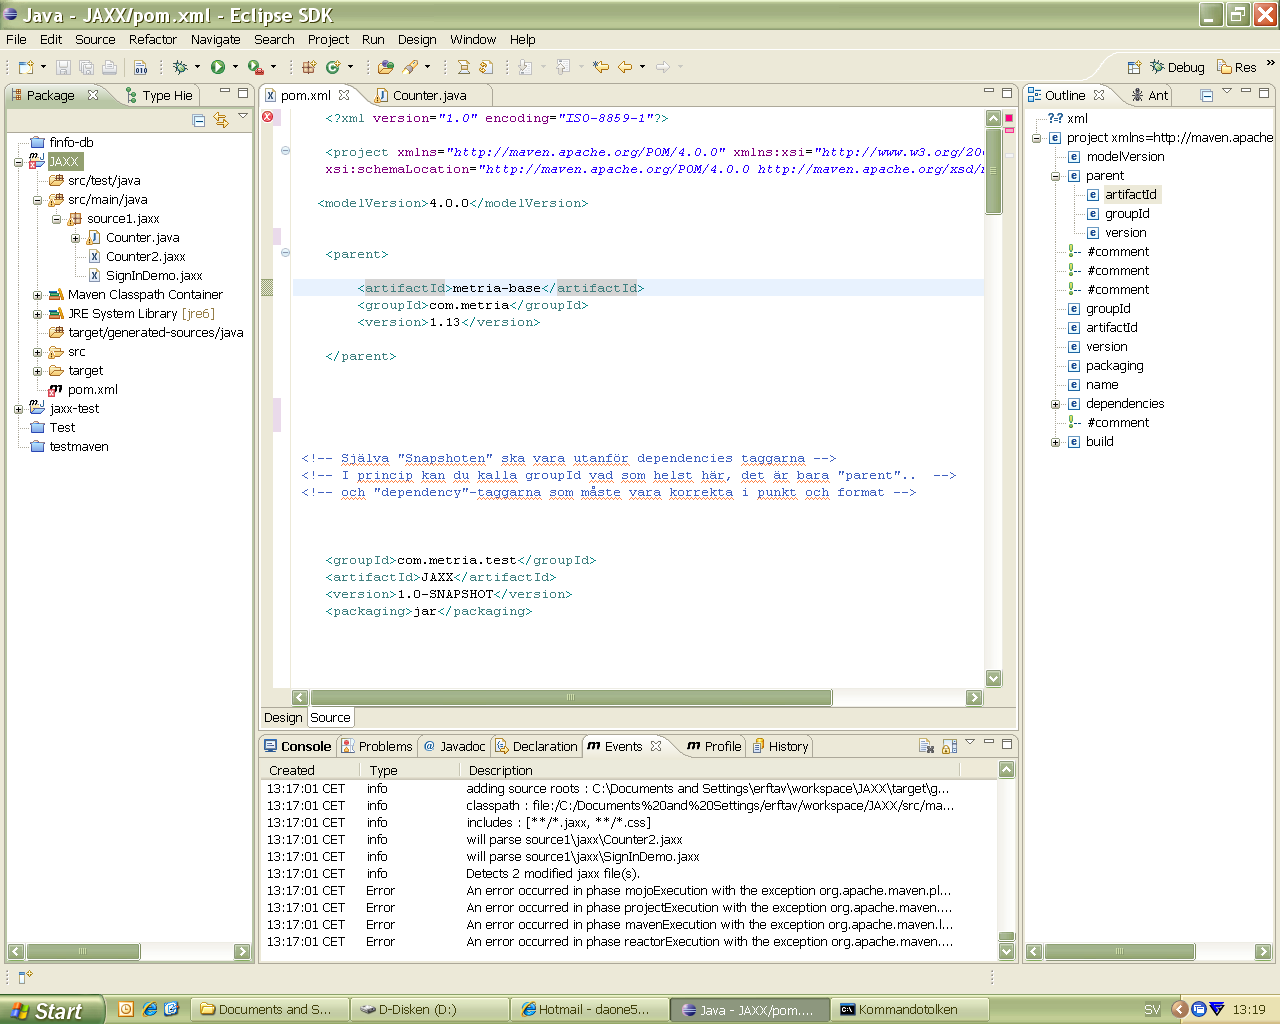Click the Print toolbar icon

tap(109, 67)
